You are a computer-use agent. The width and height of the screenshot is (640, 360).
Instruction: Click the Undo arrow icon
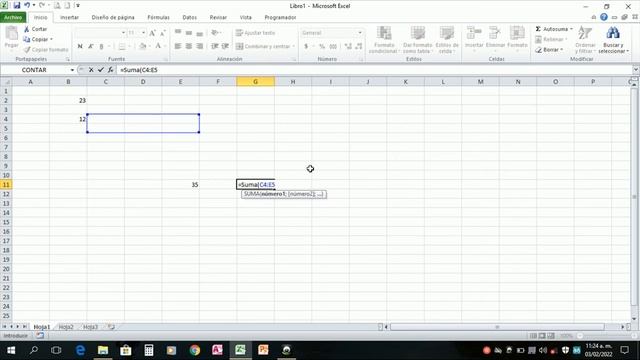point(27,6)
